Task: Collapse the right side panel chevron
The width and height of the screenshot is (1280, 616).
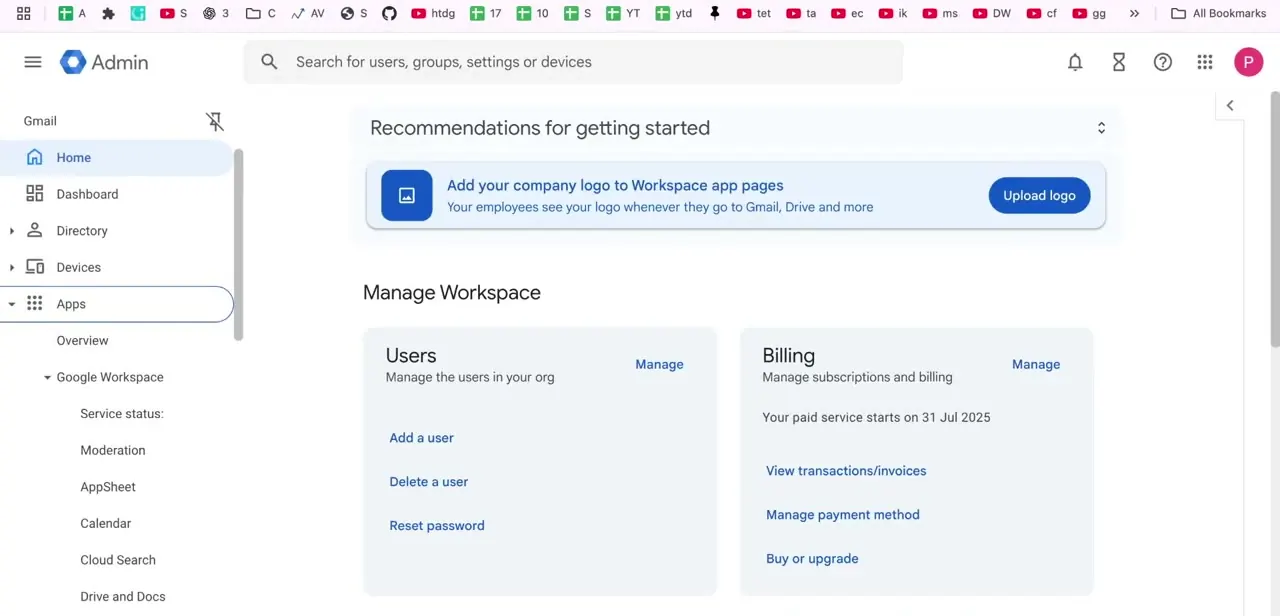Action: tap(1230, 105)
